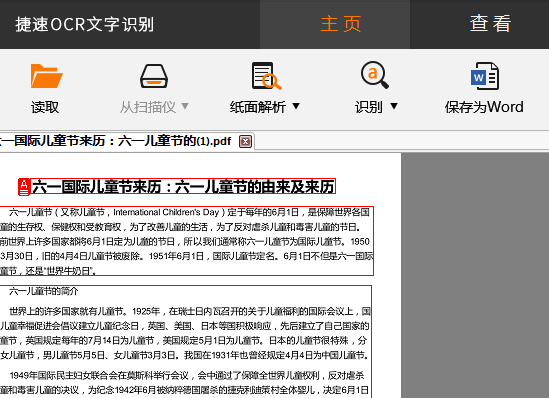Viewport: 549px width, 398px height.
Task: Click the 纸面解析 page analysis icon
Action: [266, 76]
